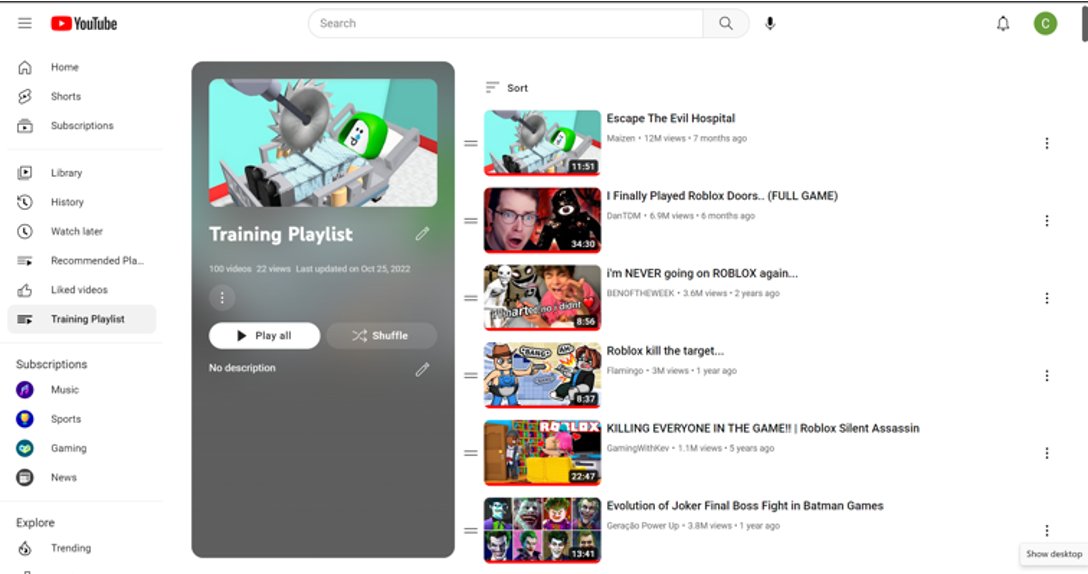The image size is (1088, 574).
Task: Open options for KILLING EVERYONE video
Action: pyautogui.click(x=1046, y=453)
